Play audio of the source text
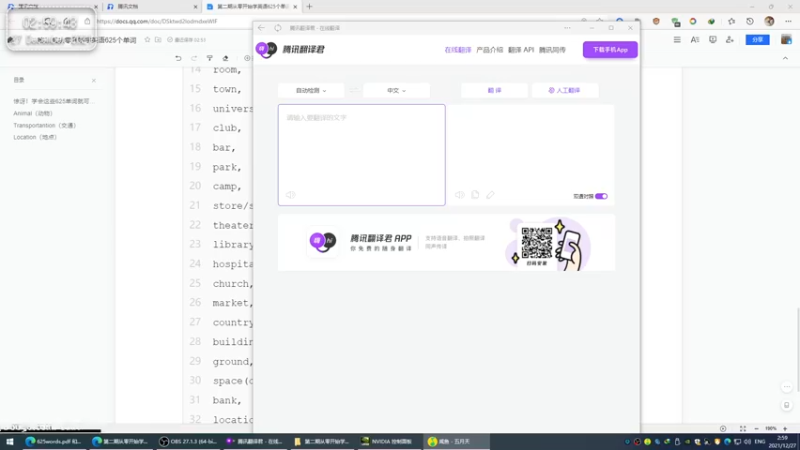 [291, 195]
